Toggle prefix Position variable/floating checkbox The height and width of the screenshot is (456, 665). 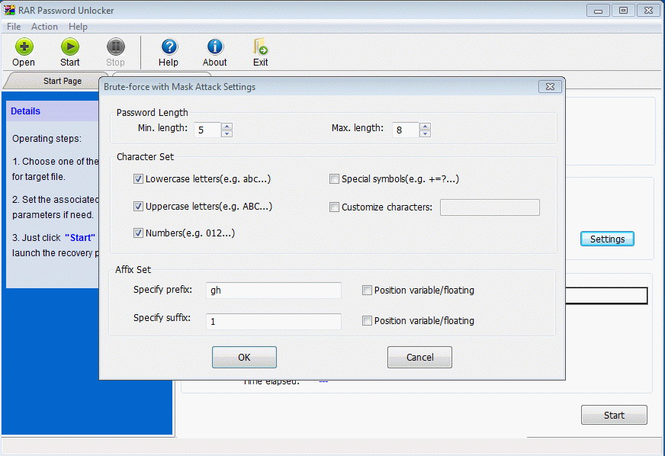coord(367,290)
